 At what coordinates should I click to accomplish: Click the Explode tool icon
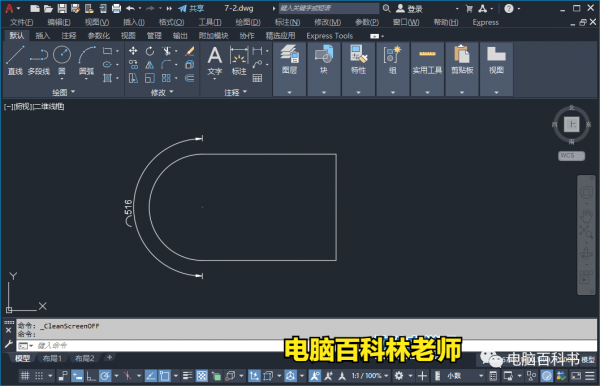click(190, 64)
